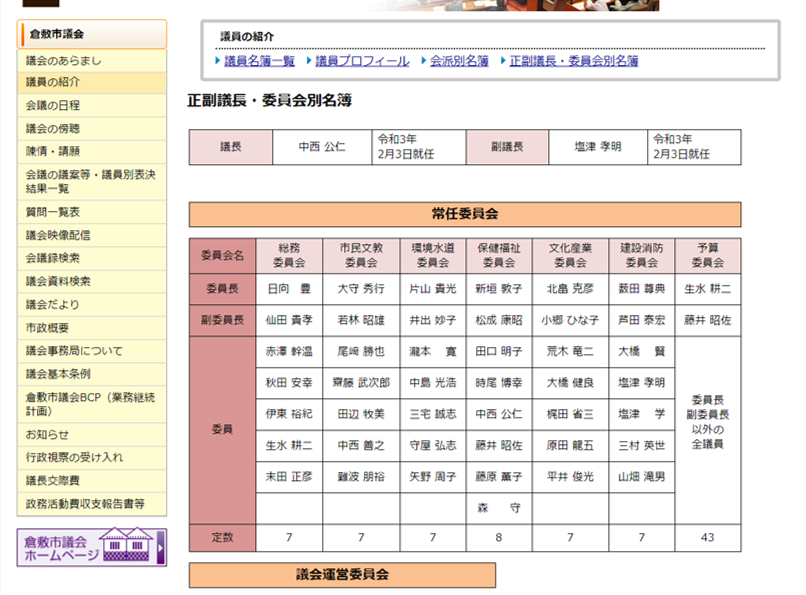This screenshot has height=595, width=806.
Task: Click the 倉敷市議会 sidebar header
Action: (92, 34)
